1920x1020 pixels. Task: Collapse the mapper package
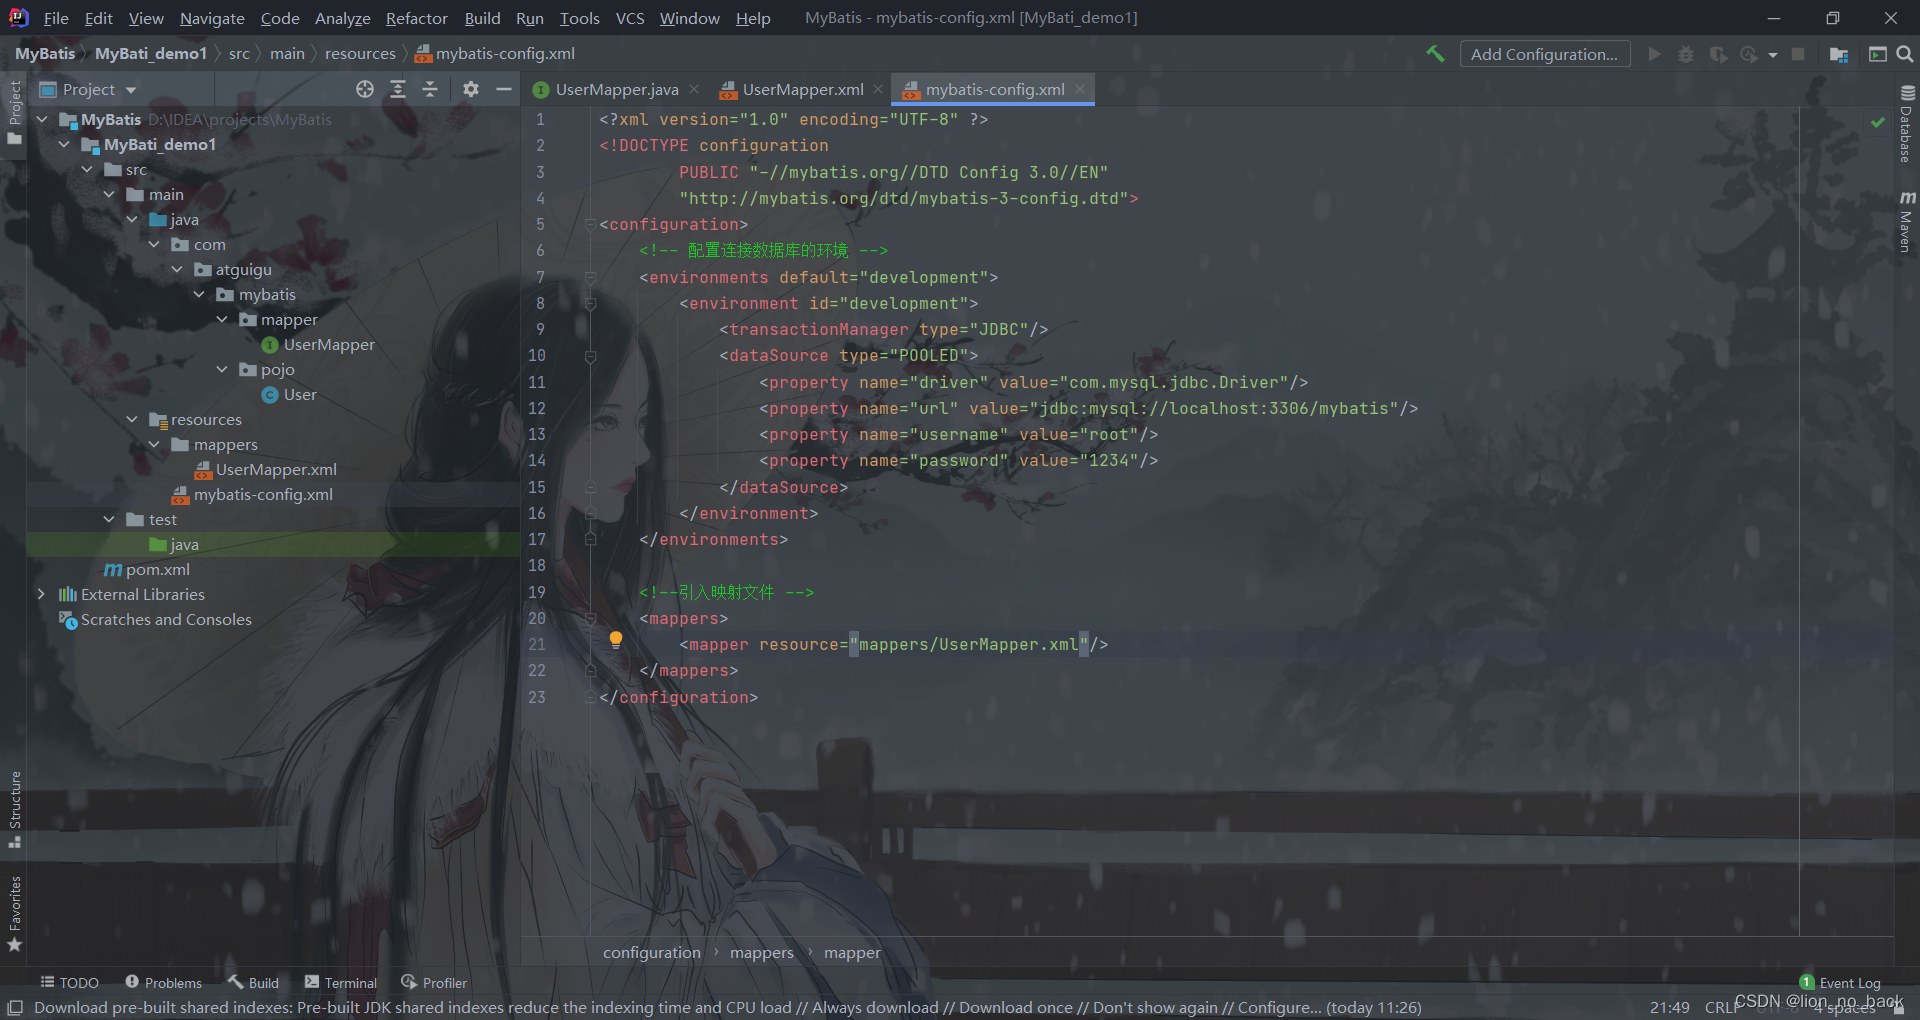point(222,319)
